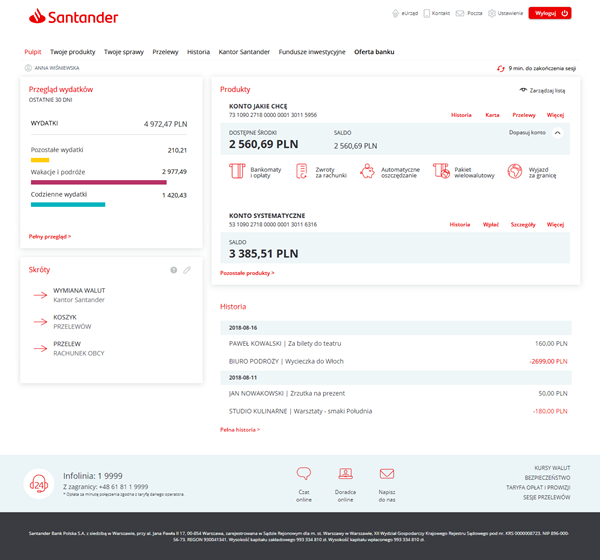Open the help question mark in Skróty
The width and height of the screenshot is (600, 560).
(x=174, y=270)
